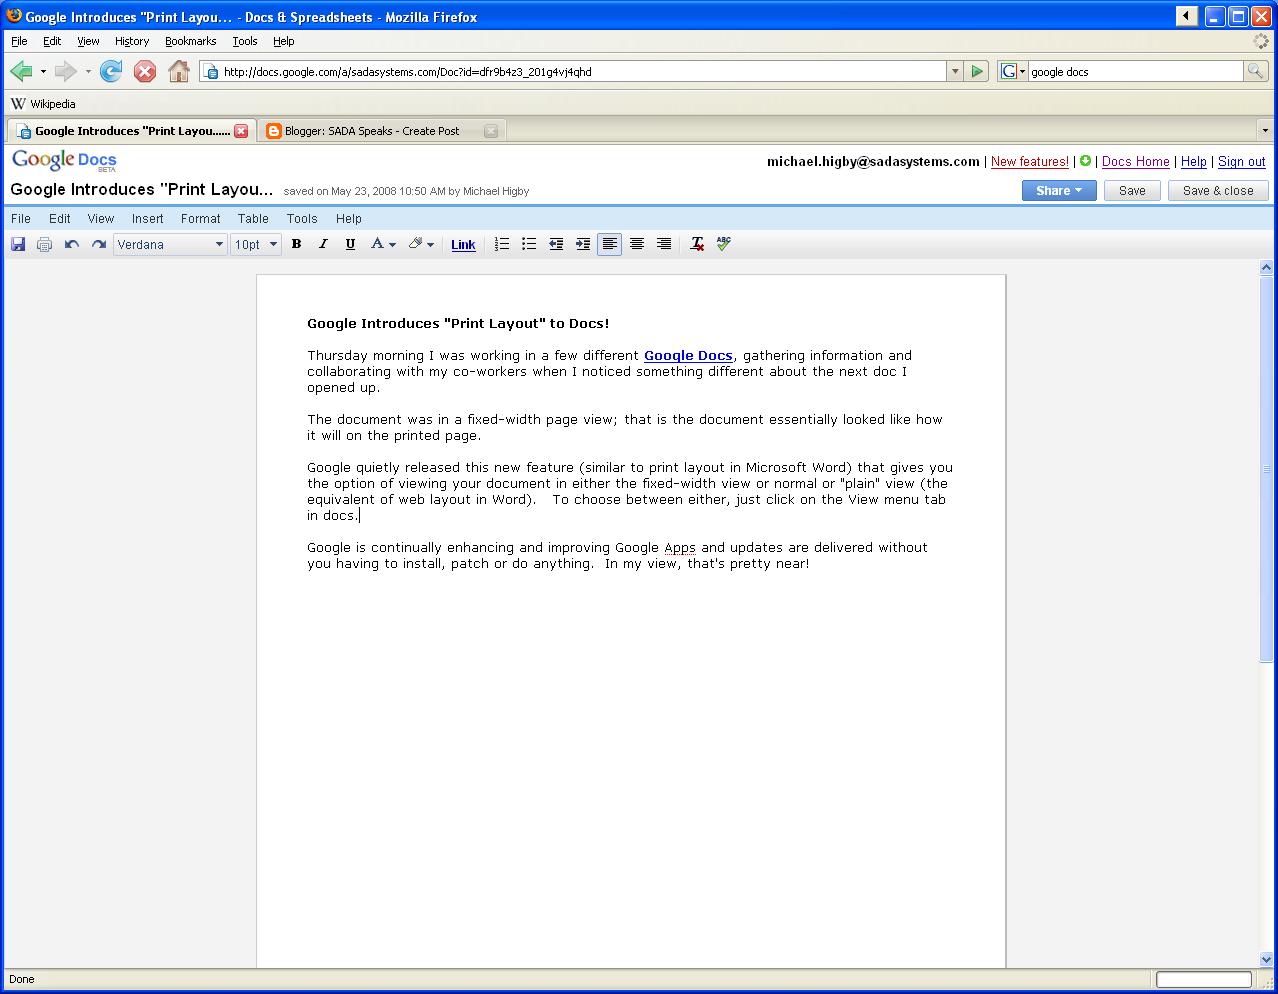This screenshot has height=994, width=1278.
Task: Click the Save & close button
Action: 1218,190
